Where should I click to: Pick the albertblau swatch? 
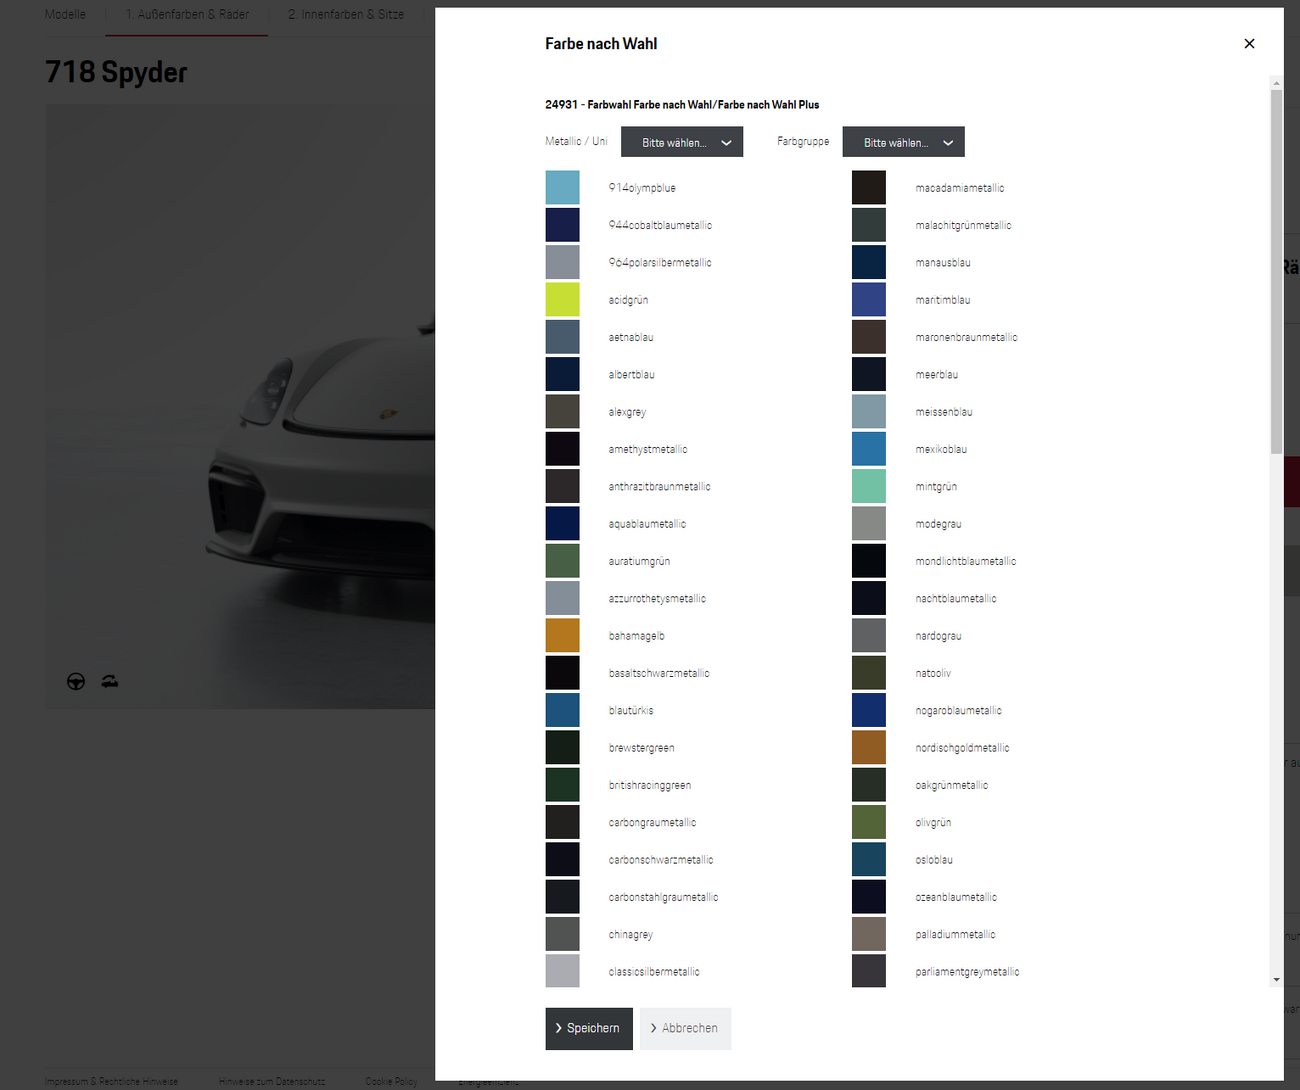[x=562, y=374]
